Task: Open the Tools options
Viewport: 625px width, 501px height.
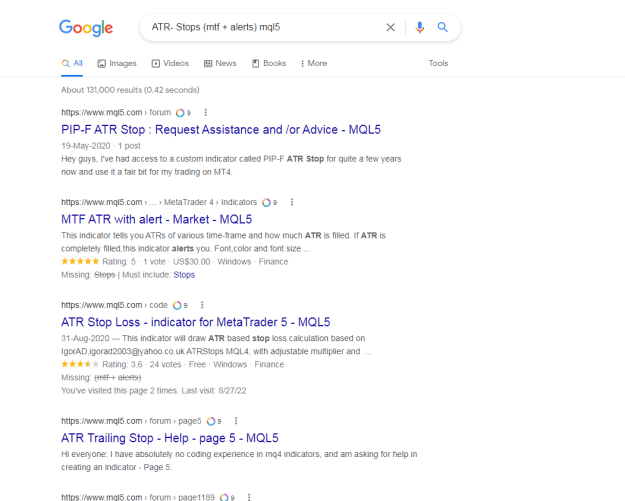Action: [x=438, y=63]
